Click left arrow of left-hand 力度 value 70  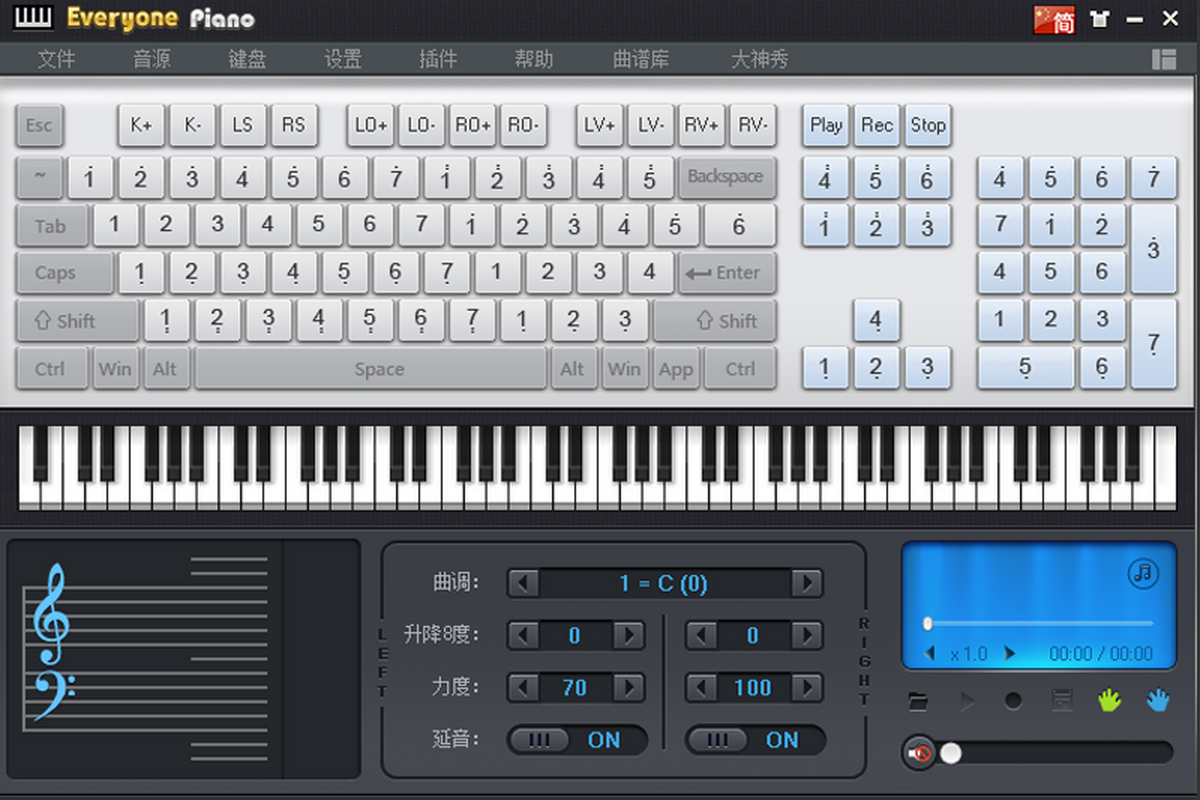(523, 688)
